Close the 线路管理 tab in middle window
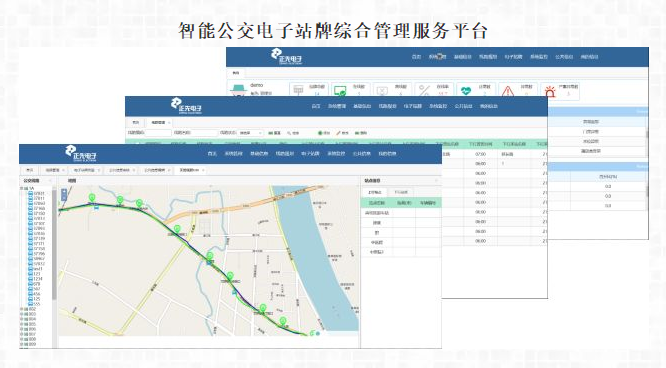This screenshot has width=666, height=368. [x=169, y=122]
